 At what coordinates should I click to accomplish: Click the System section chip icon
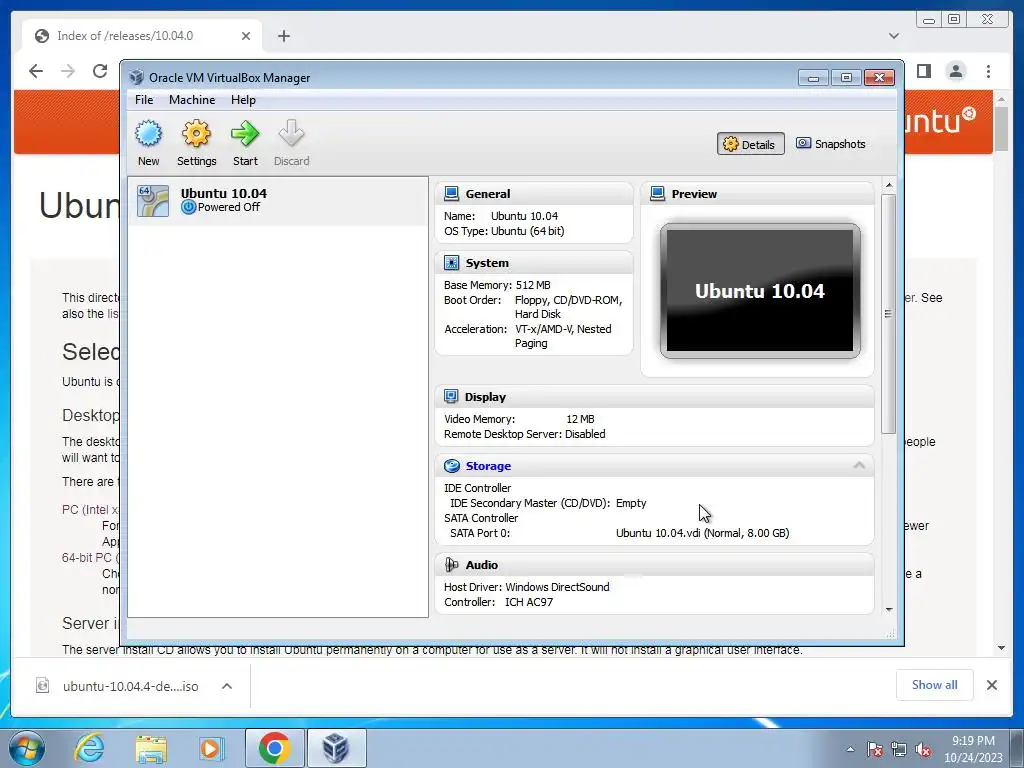[x=451, y=263]
